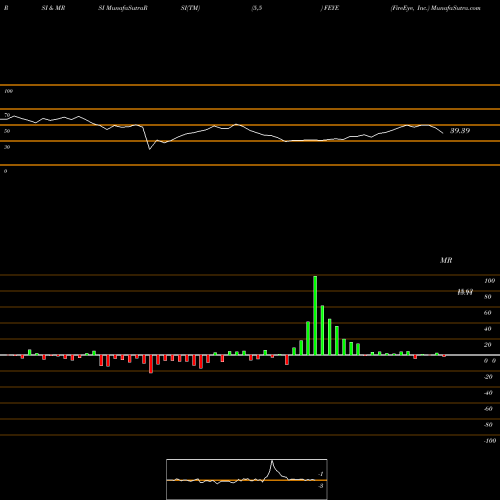Click the MR axis label -100
This screenshot has height=500, width=500.
[490, 441]
